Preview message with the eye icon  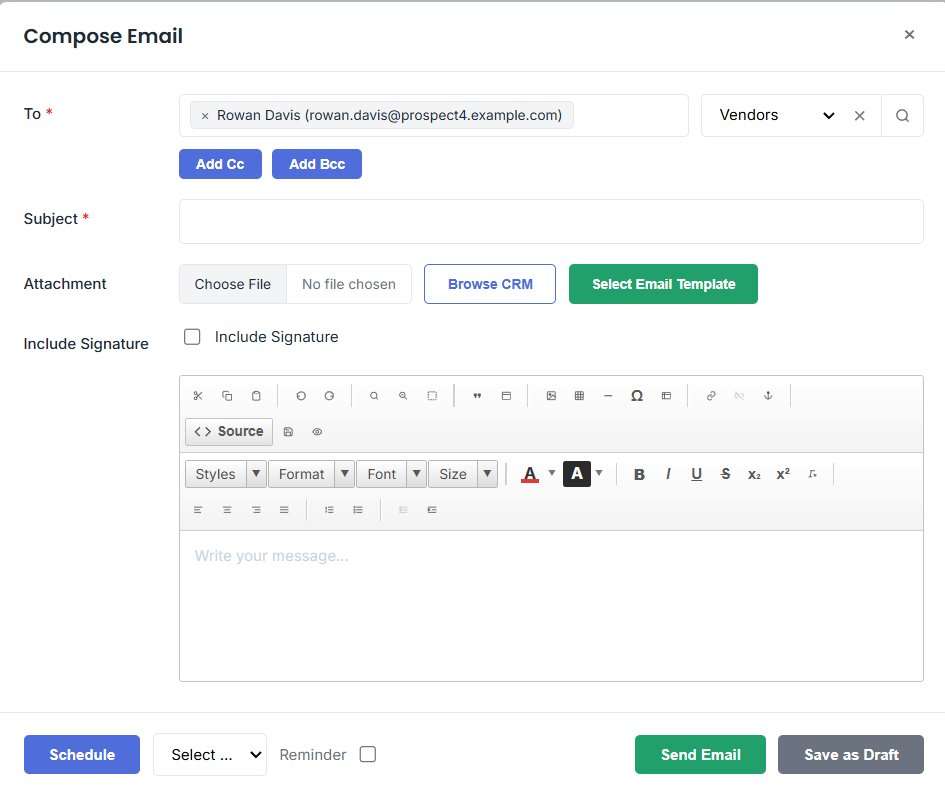(317, 432)
